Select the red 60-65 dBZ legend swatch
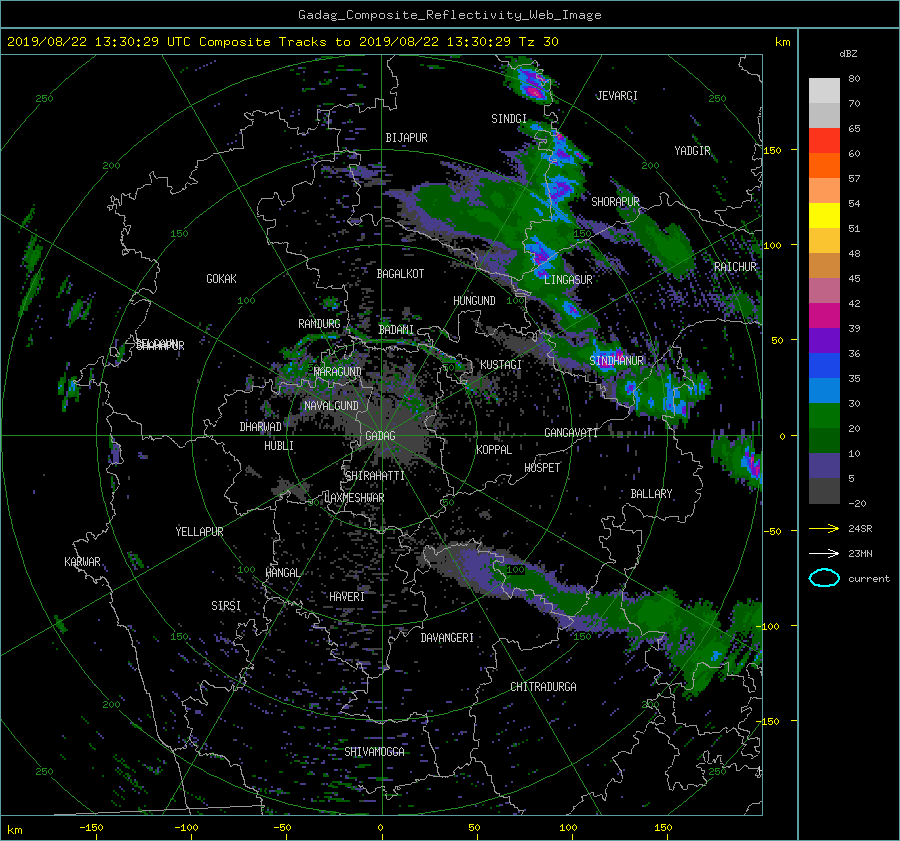 [824, 141]
